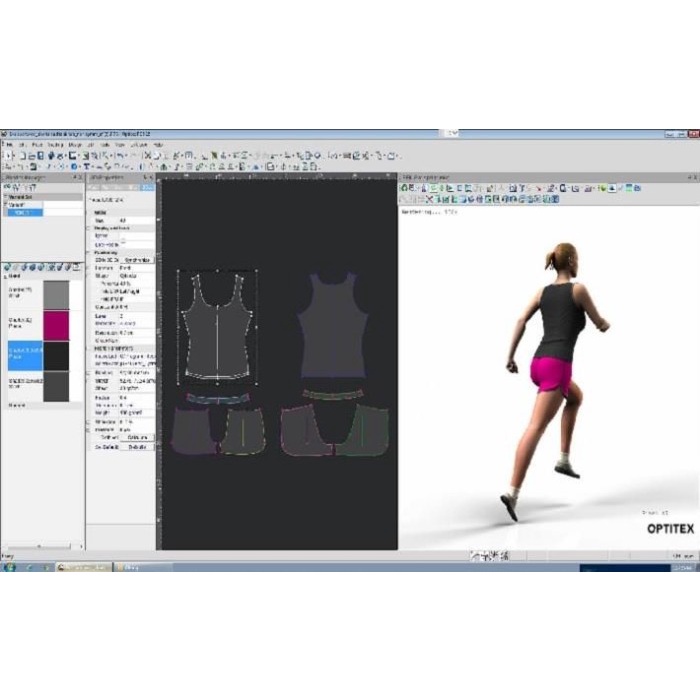Select the highlighted blue item in top-left tree

[x=25, y=212]
